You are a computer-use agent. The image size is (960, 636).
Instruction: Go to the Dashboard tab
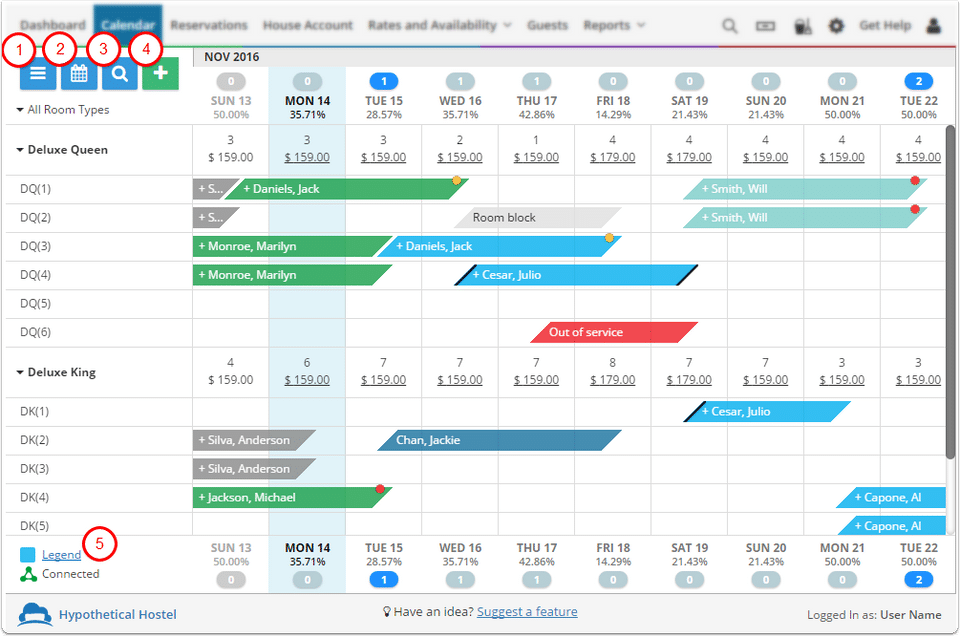[53, 25]
